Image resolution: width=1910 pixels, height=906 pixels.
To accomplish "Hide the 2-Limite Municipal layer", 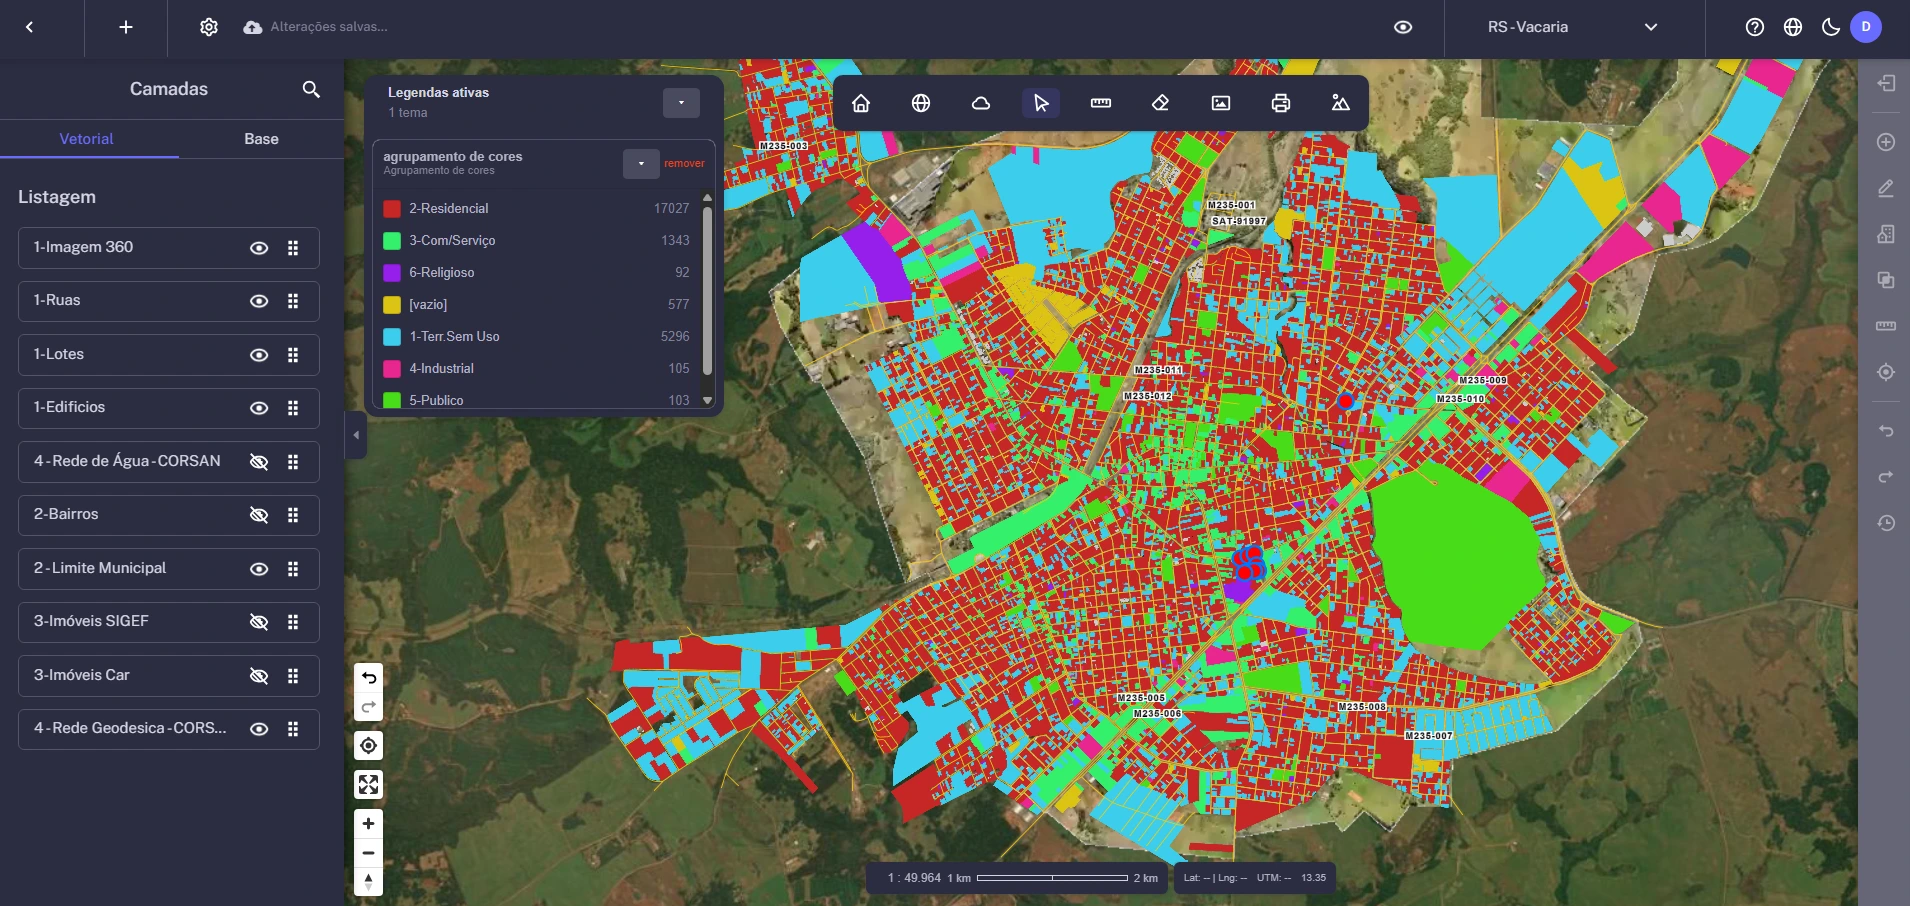I will coord(259,569).
